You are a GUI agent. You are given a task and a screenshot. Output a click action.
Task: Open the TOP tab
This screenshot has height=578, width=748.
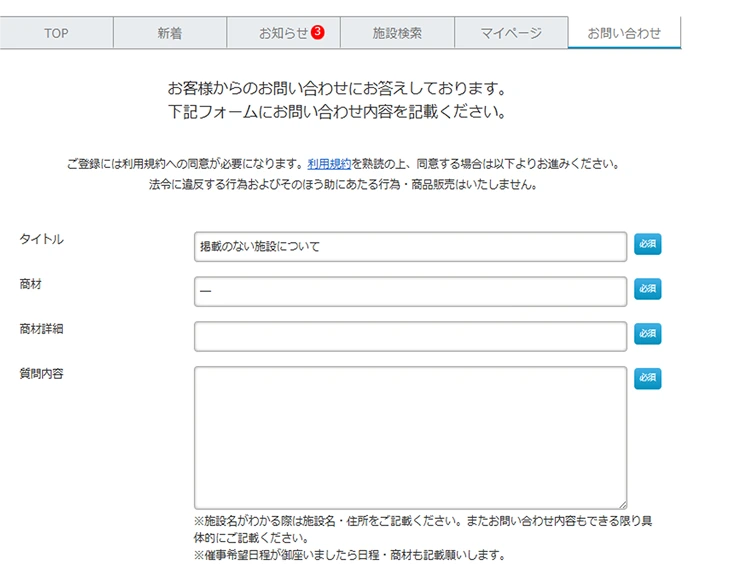[56, 33]
